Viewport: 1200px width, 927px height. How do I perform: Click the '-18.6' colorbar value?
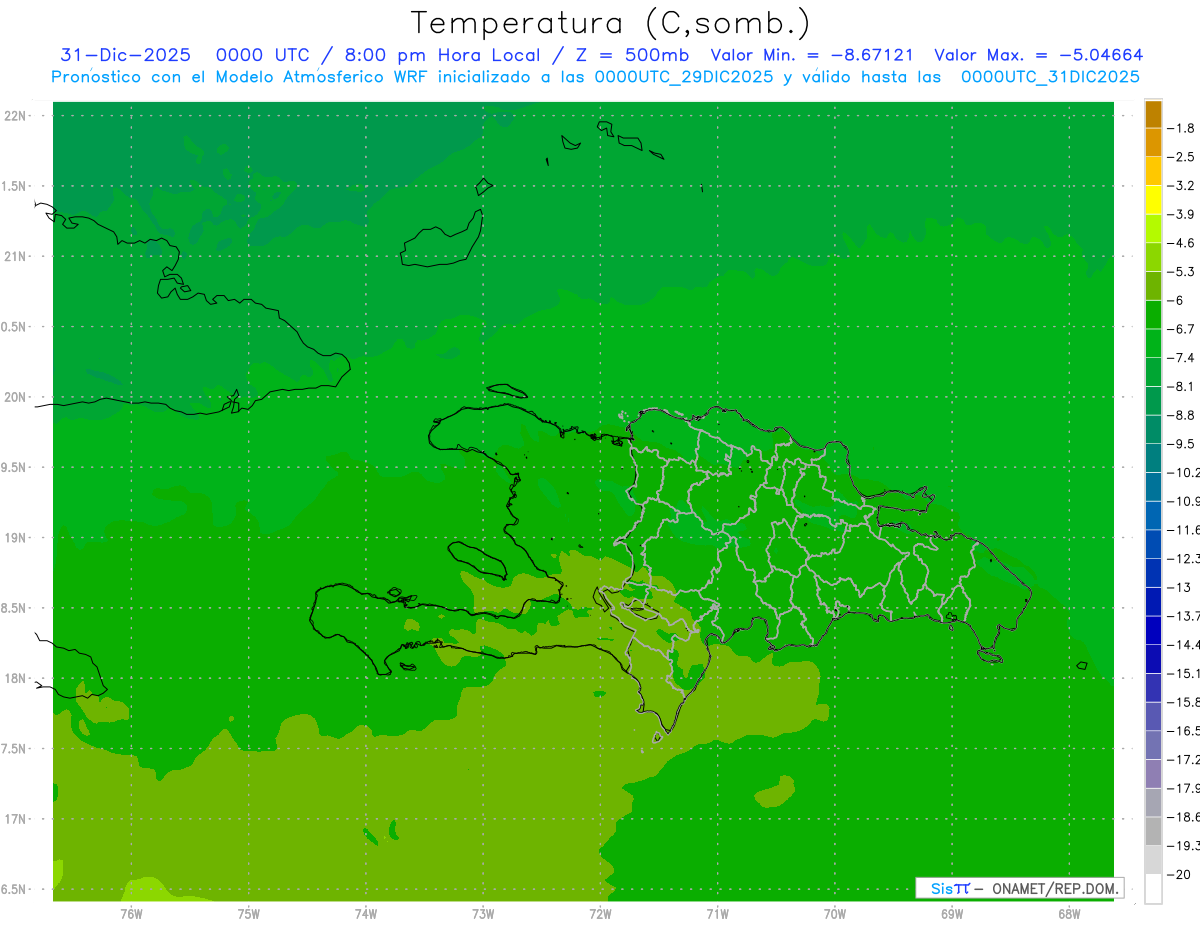[1183, 817]
